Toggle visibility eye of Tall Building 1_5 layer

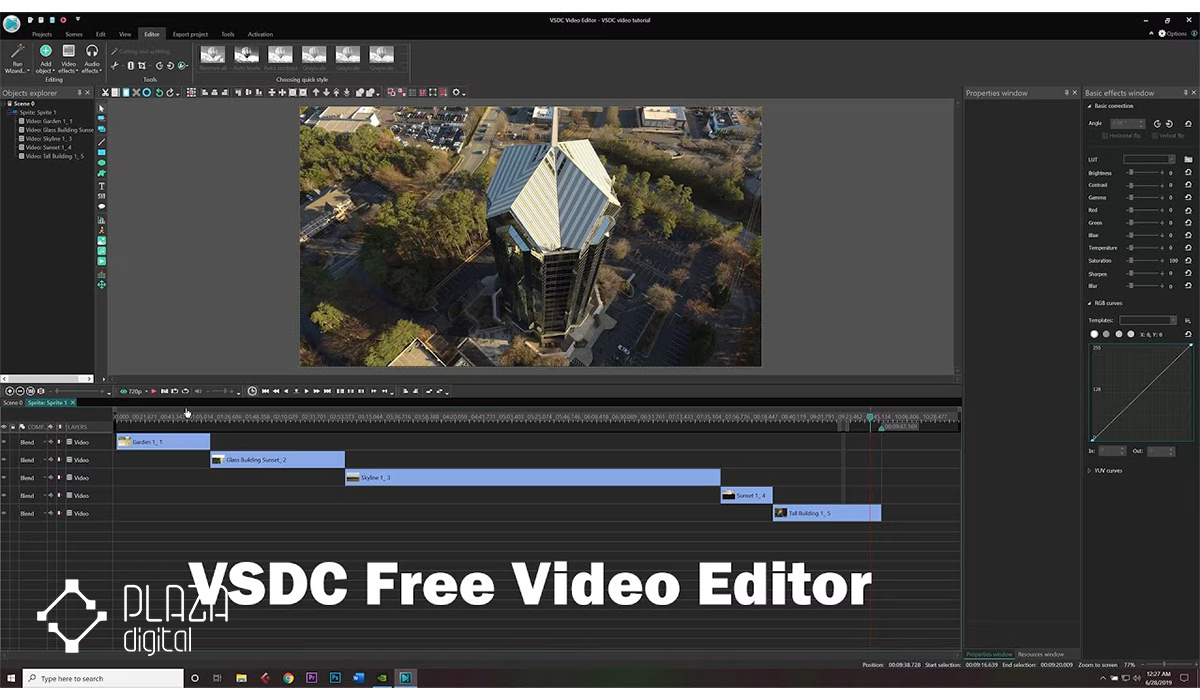point(4,514)
